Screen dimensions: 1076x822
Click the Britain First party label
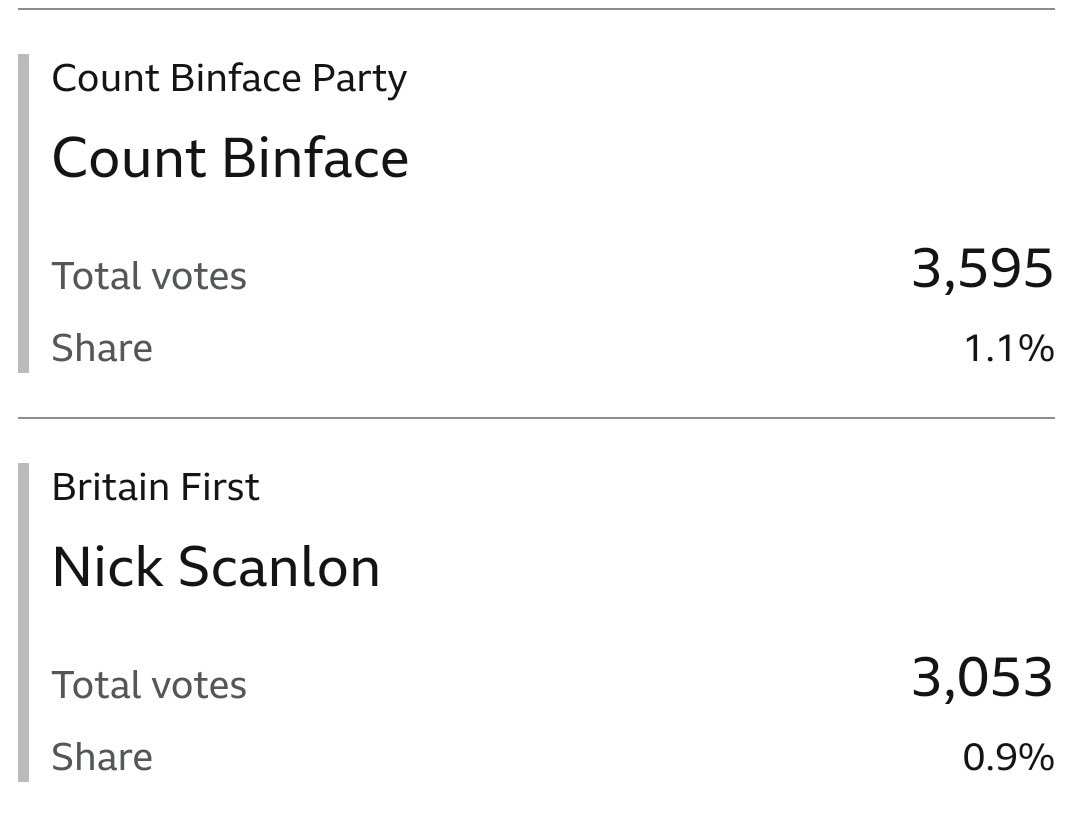[156, 487]
